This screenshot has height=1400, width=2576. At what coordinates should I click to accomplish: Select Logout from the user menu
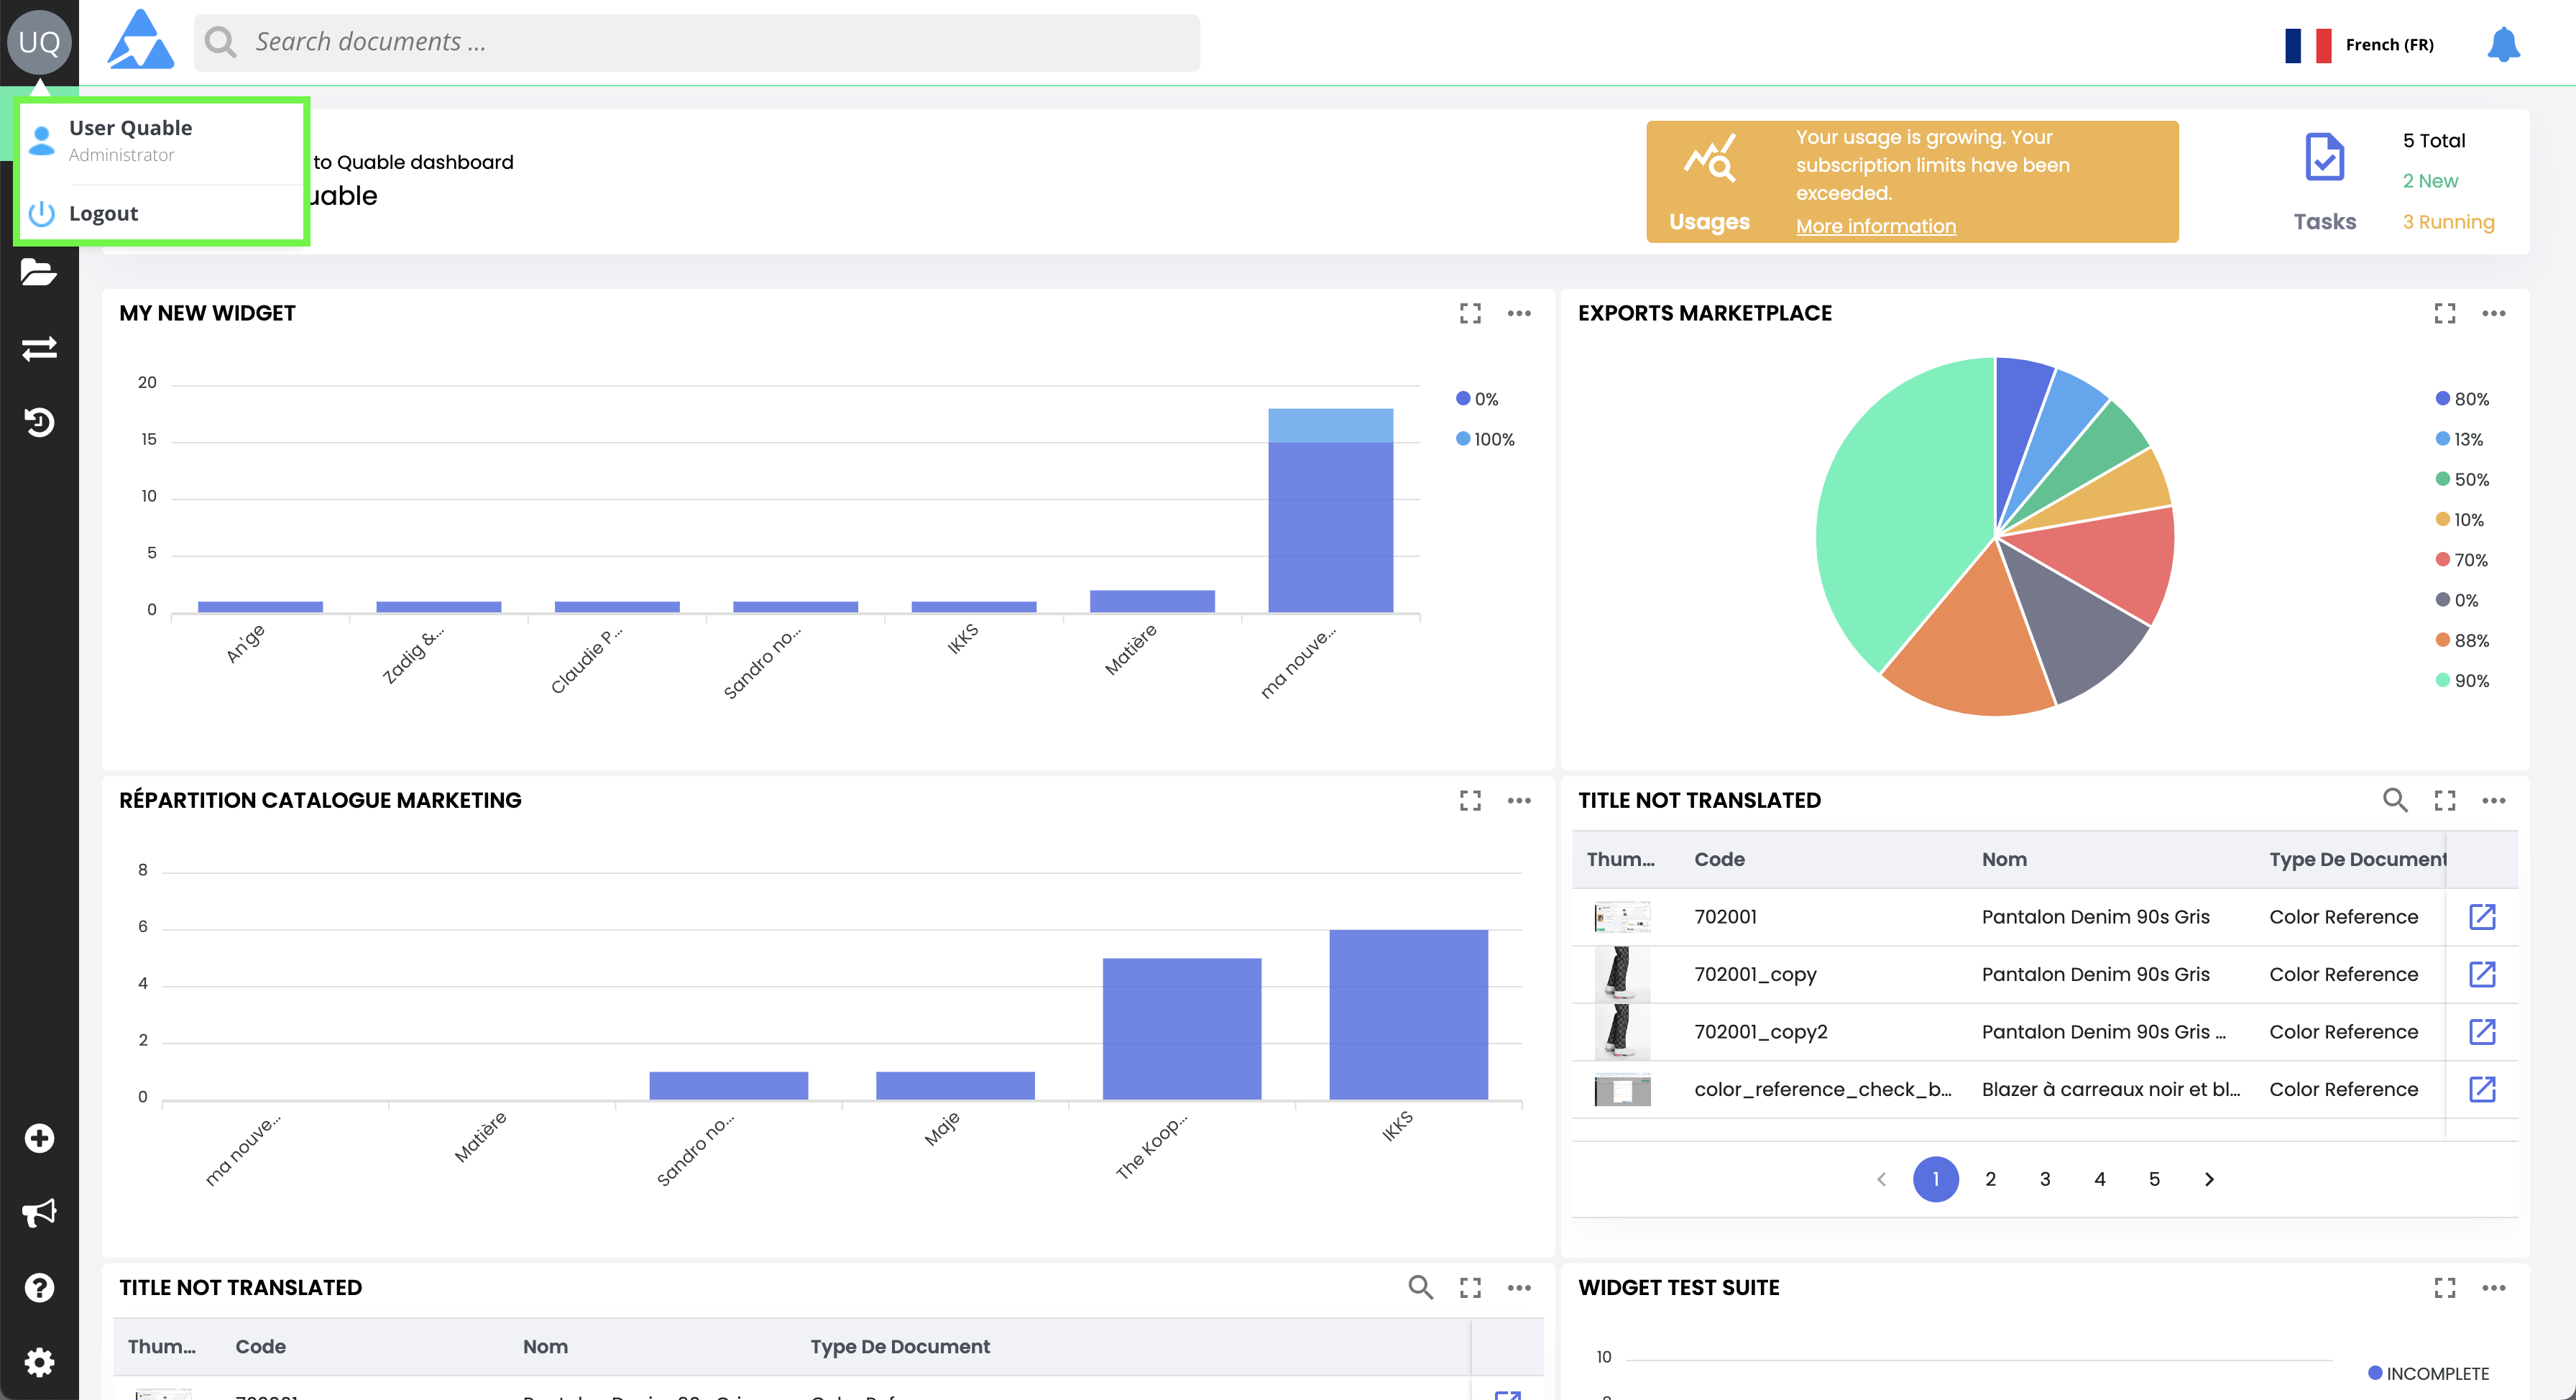103,213
